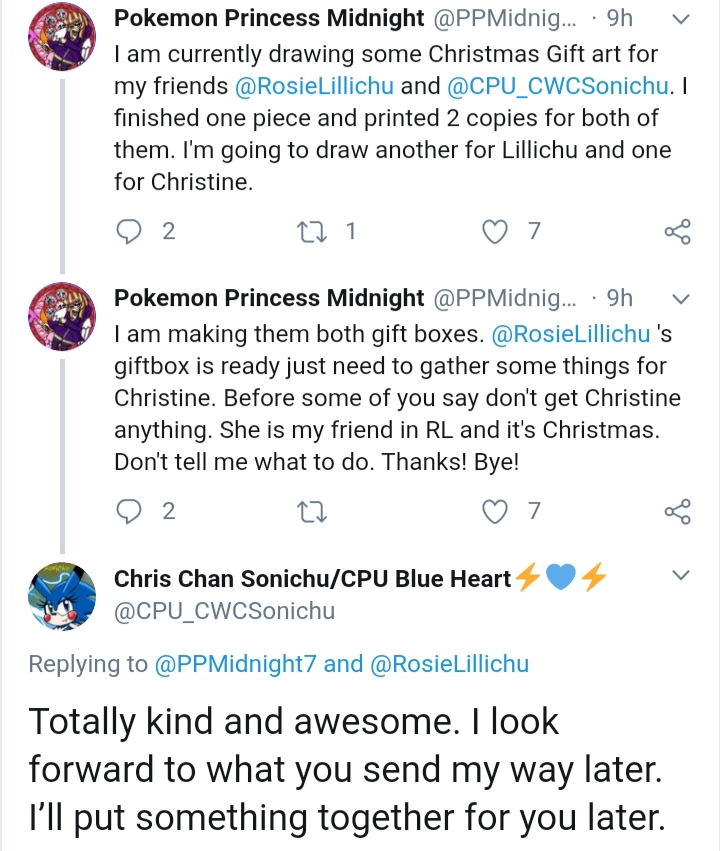The image size is (720, 851).
Task: Open @PPMidnight7 in the Replying to line
Action: coord(235,664)
